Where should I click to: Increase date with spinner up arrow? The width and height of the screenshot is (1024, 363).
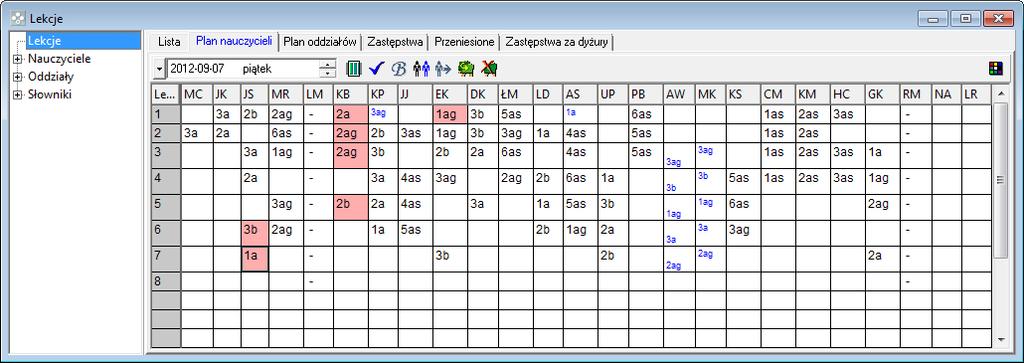tap(328, 65)
